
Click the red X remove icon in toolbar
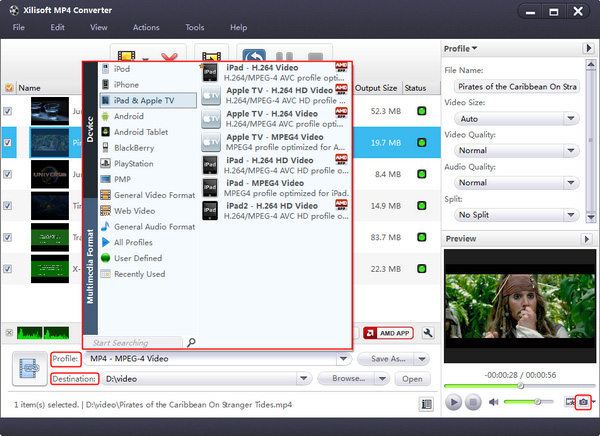click(x=169, y=57)
